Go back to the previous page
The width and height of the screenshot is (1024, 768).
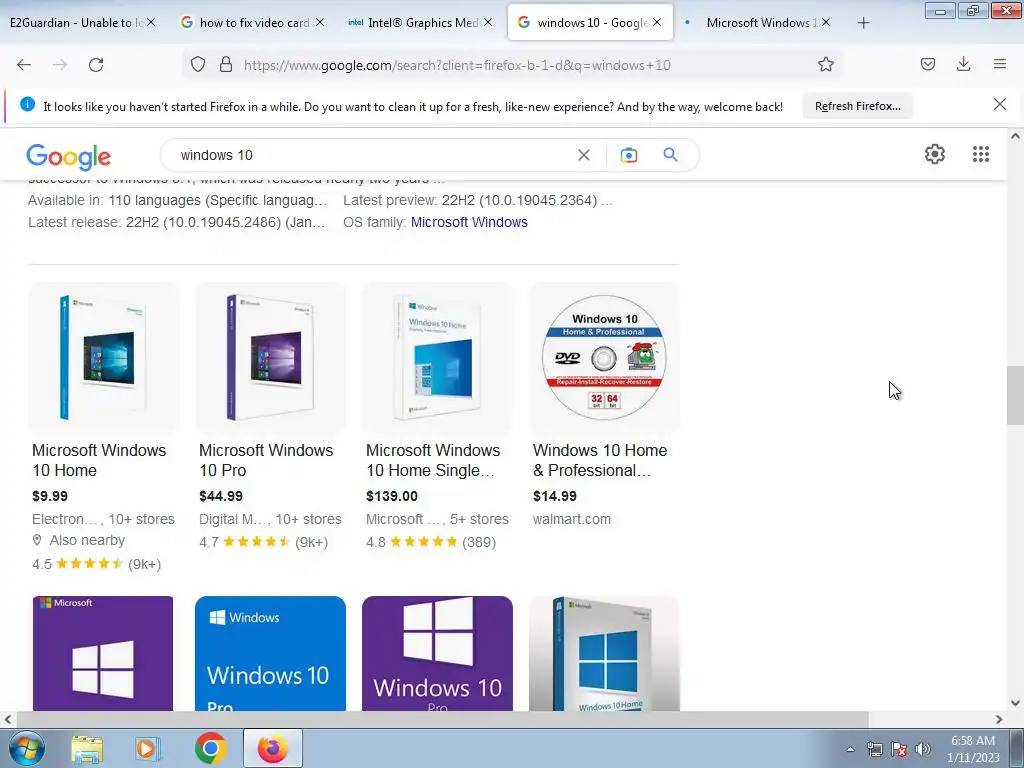[x=24, y=65]
